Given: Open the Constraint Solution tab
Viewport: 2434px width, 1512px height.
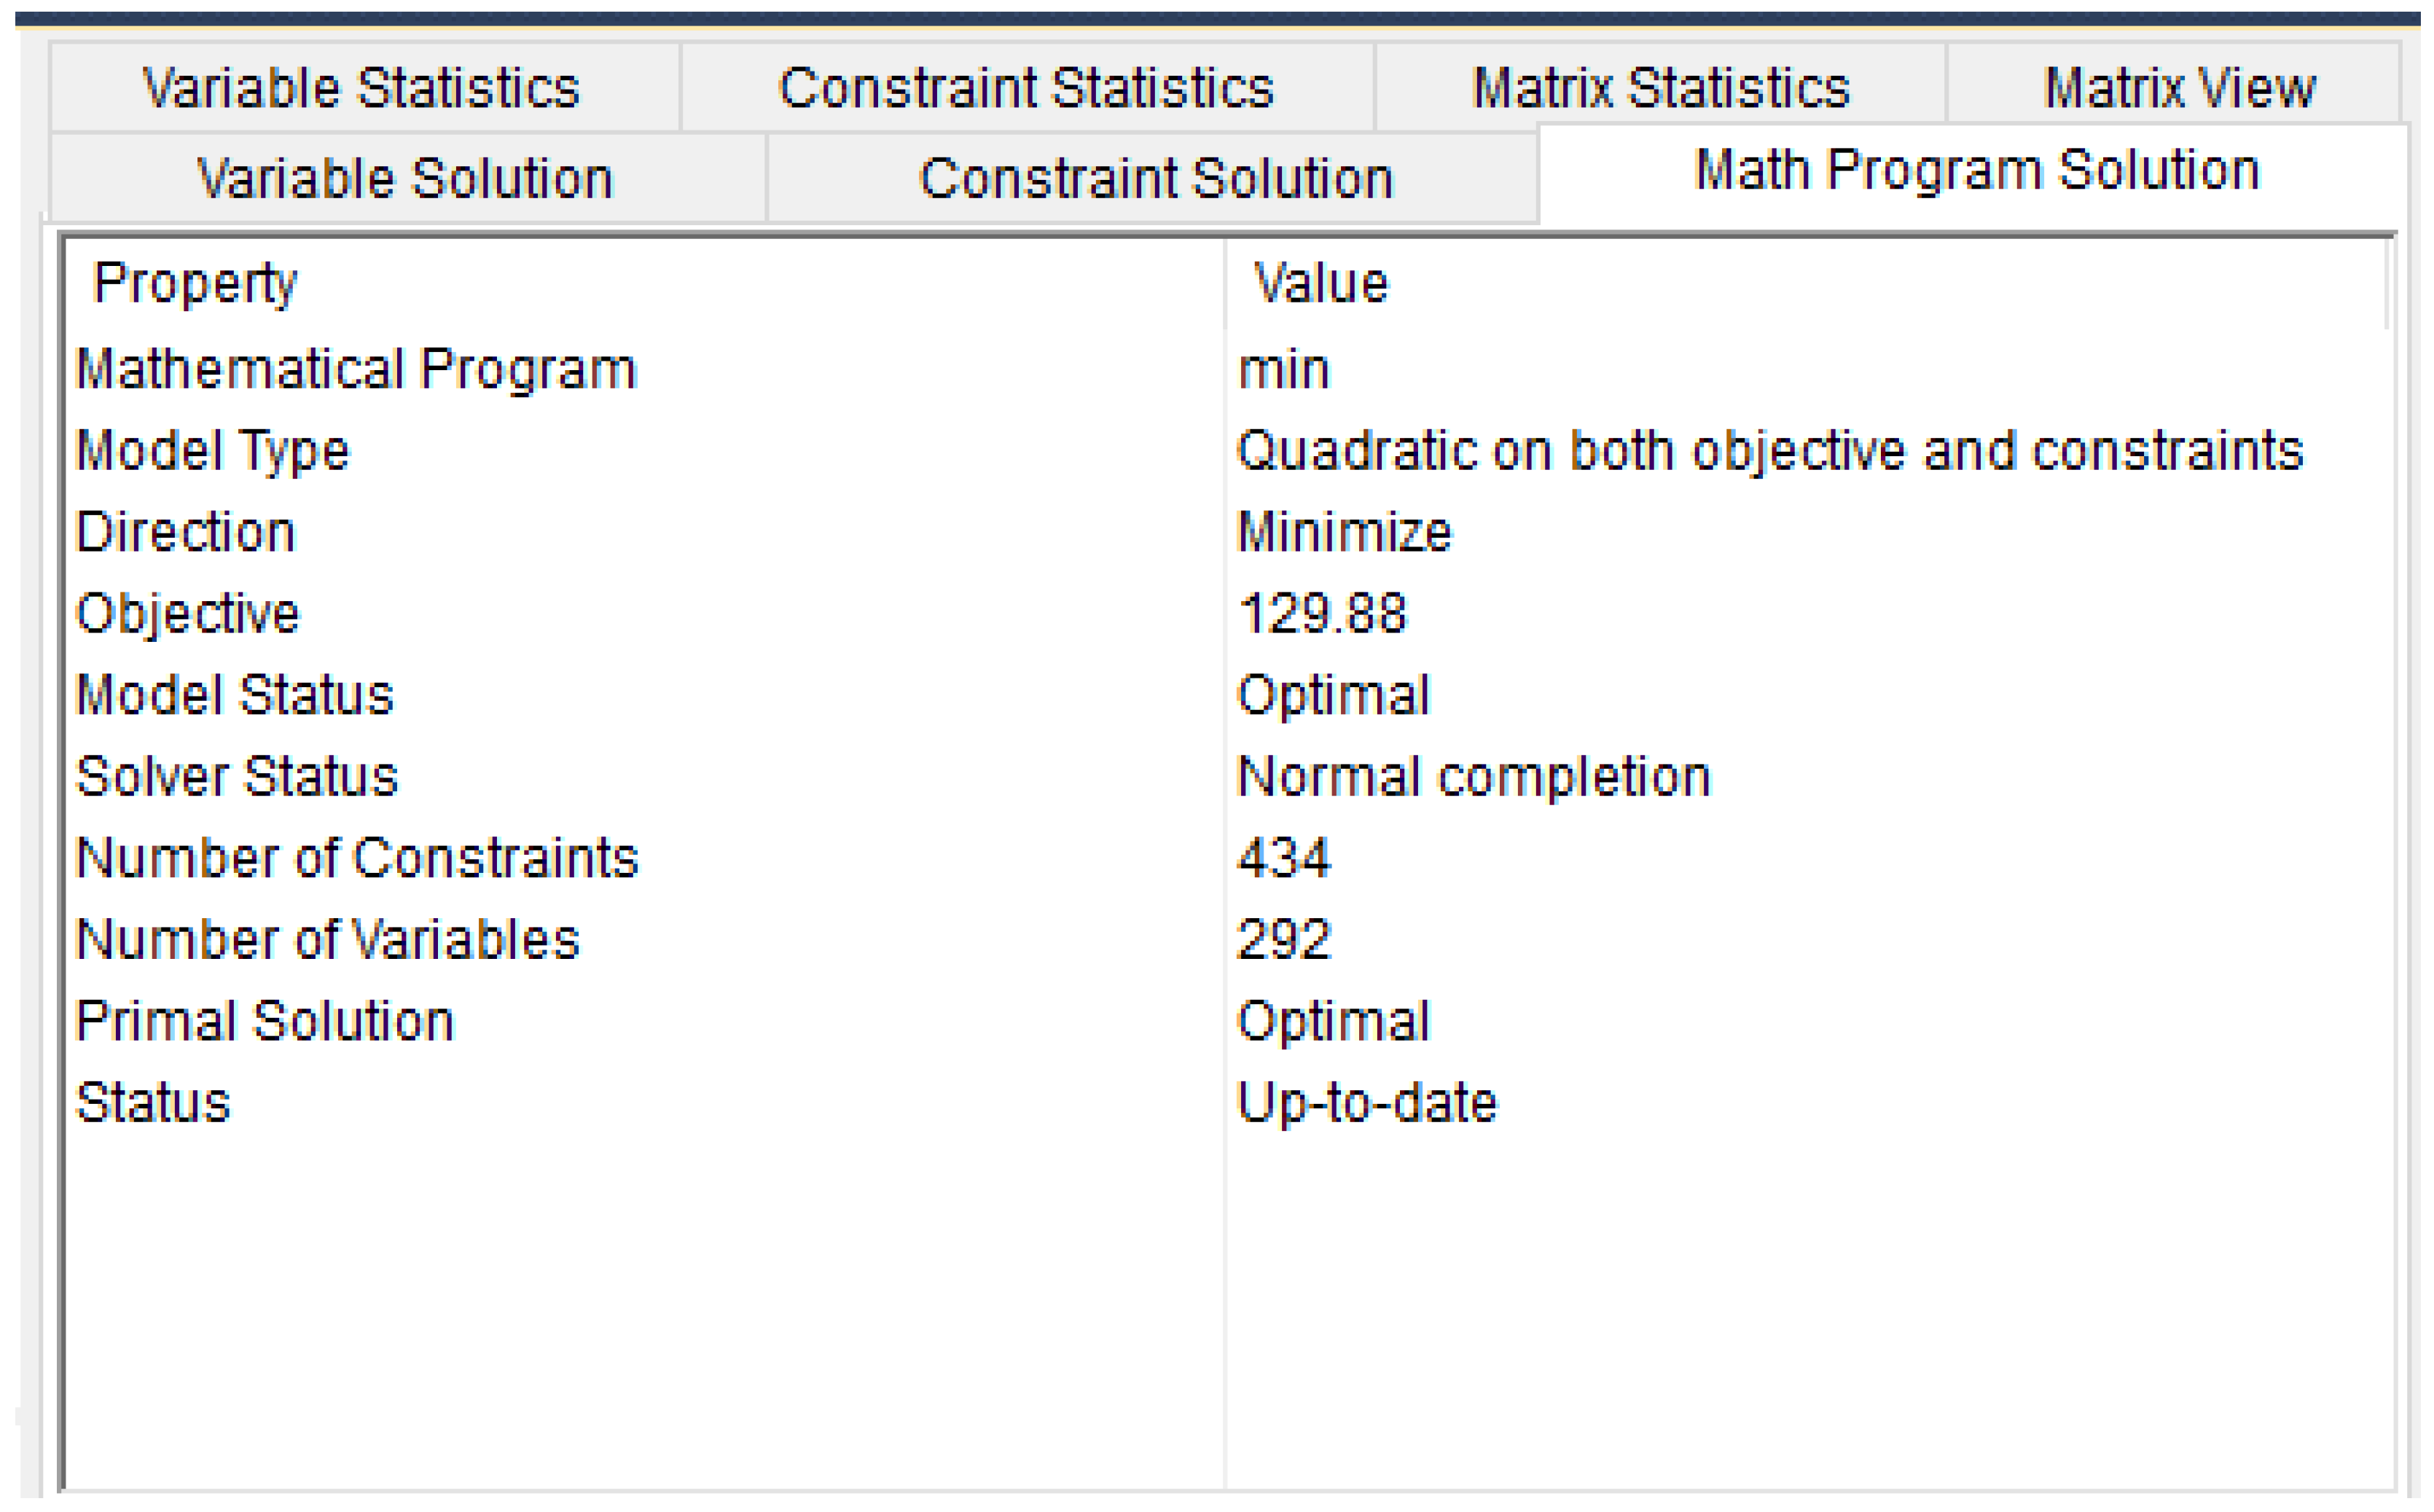Looking at the screenshot, I should [x=1155, y=179].
